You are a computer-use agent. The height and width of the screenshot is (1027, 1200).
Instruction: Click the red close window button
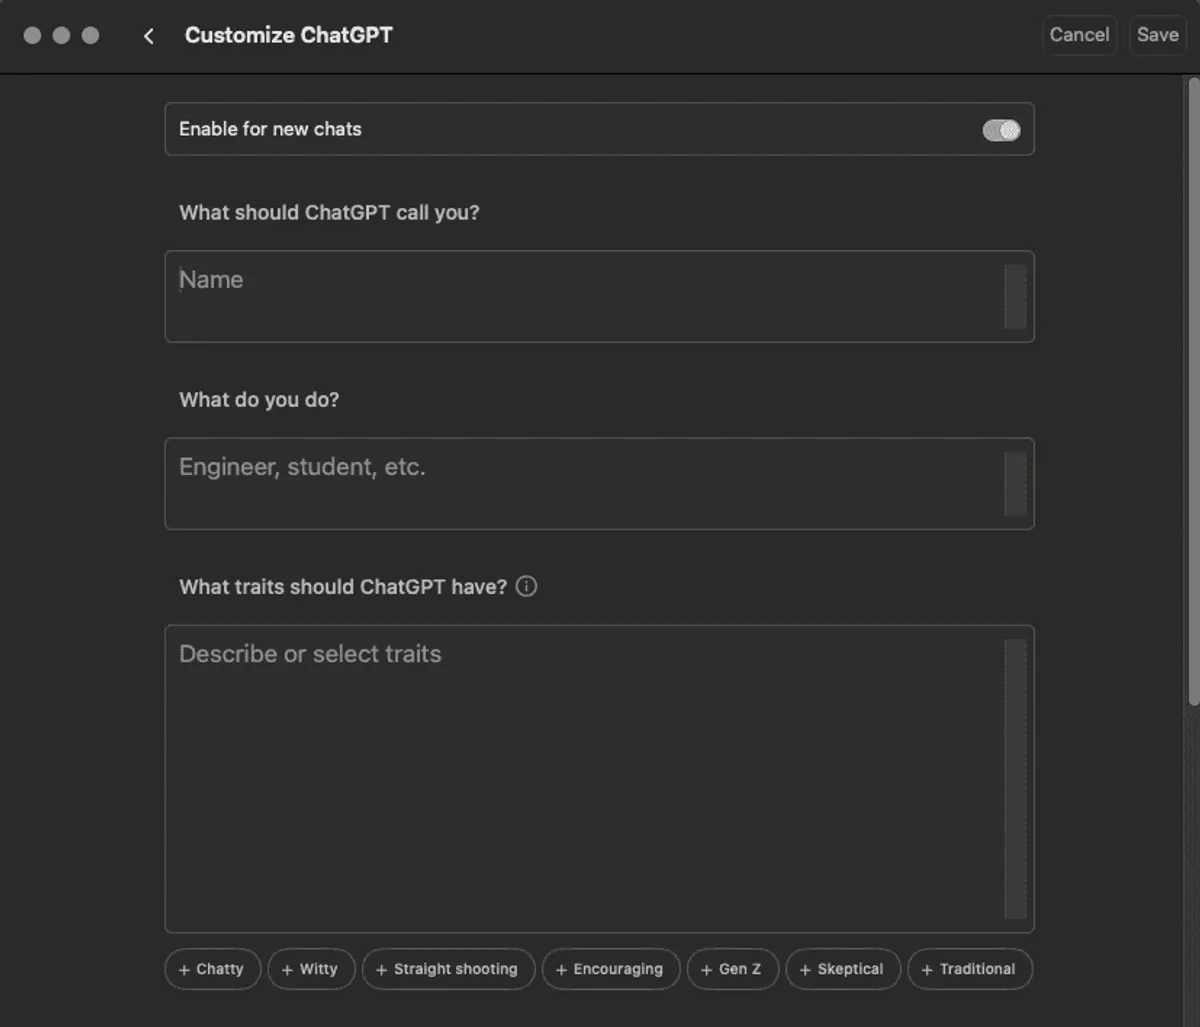(32, 36)
